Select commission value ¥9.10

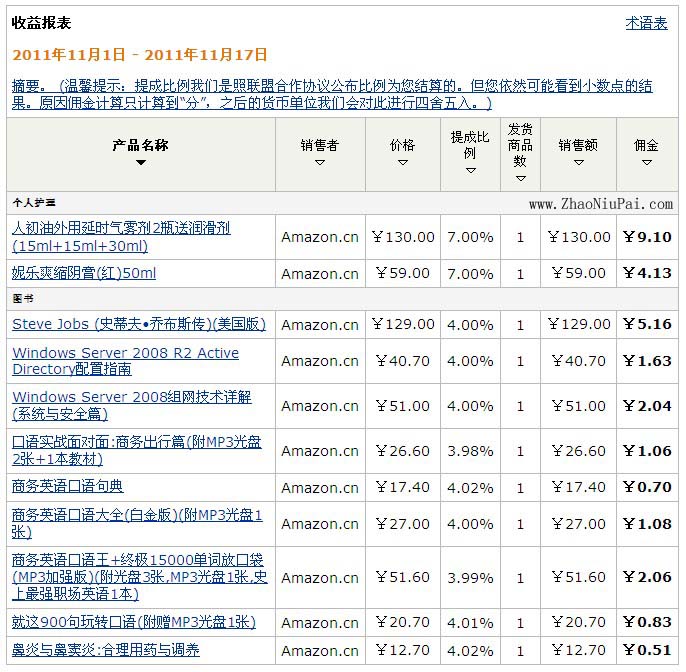pyautogui.click(x=647, y=237)
